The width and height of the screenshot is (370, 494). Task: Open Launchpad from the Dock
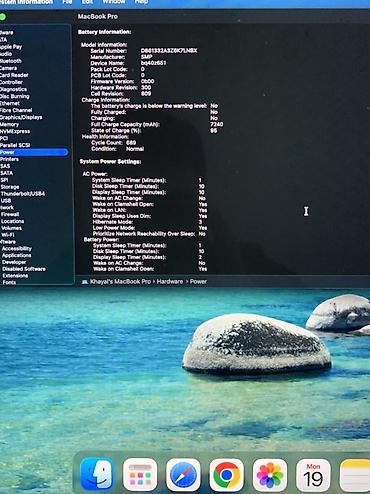click(140, 474)
